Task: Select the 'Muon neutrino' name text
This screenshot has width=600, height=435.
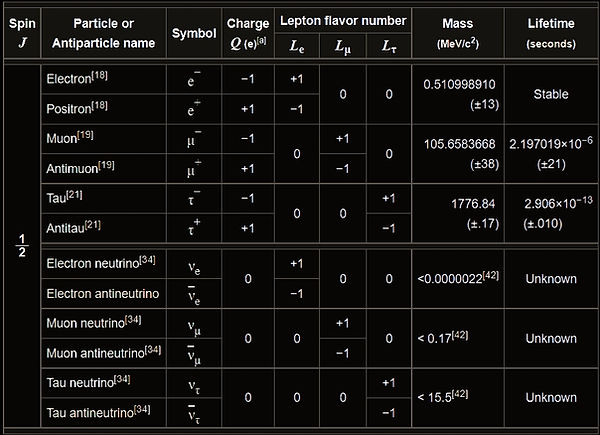Action: pyautogui.click(x=85, y=323)
